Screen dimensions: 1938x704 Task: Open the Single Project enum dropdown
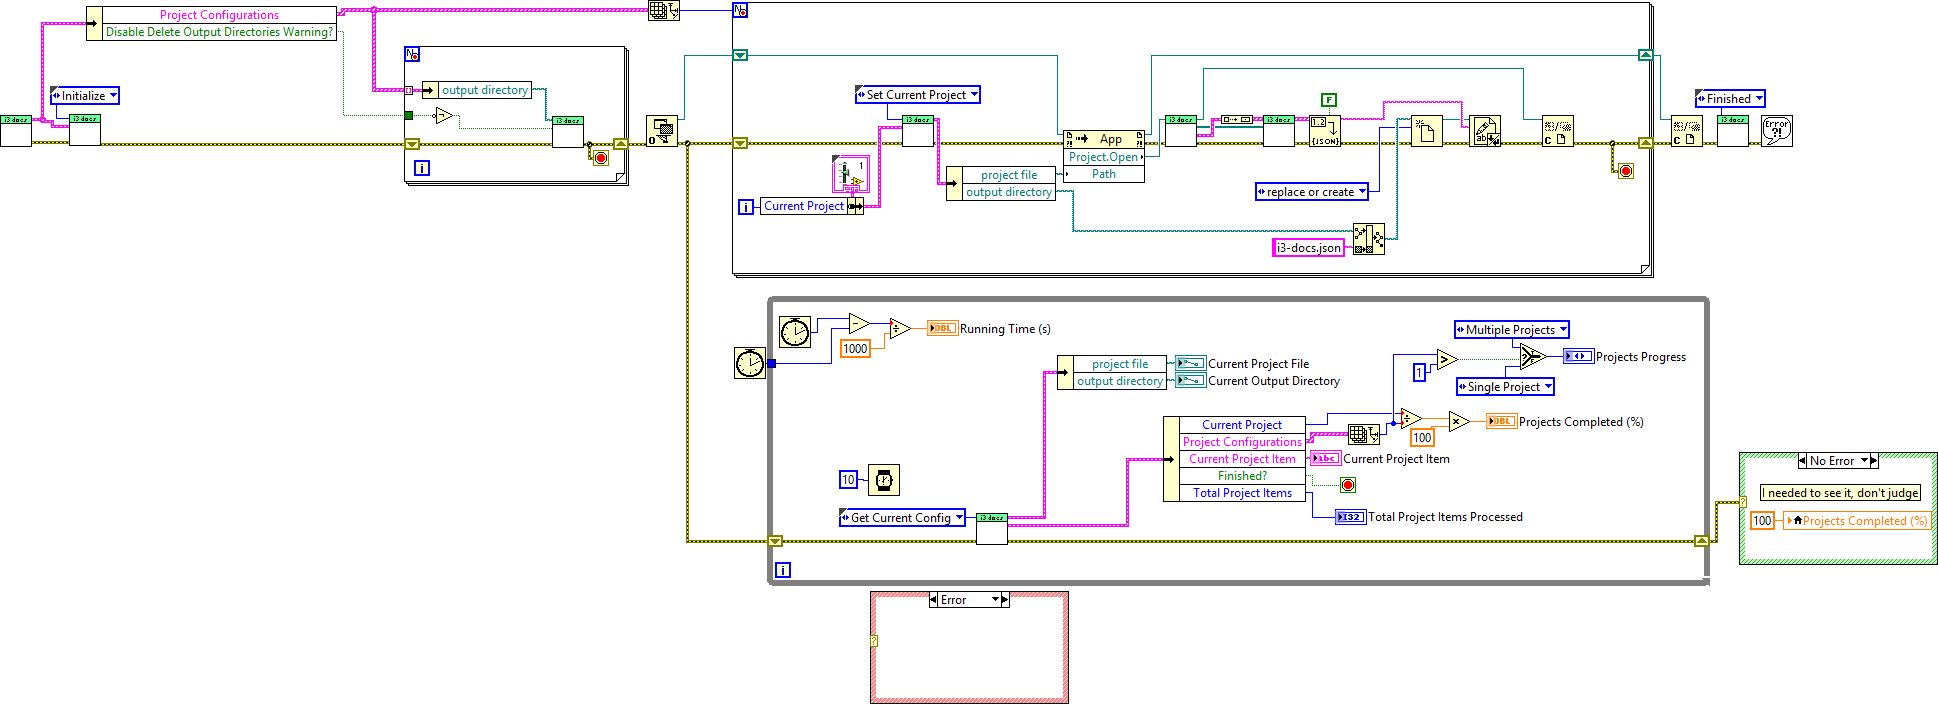(1505, 387)
